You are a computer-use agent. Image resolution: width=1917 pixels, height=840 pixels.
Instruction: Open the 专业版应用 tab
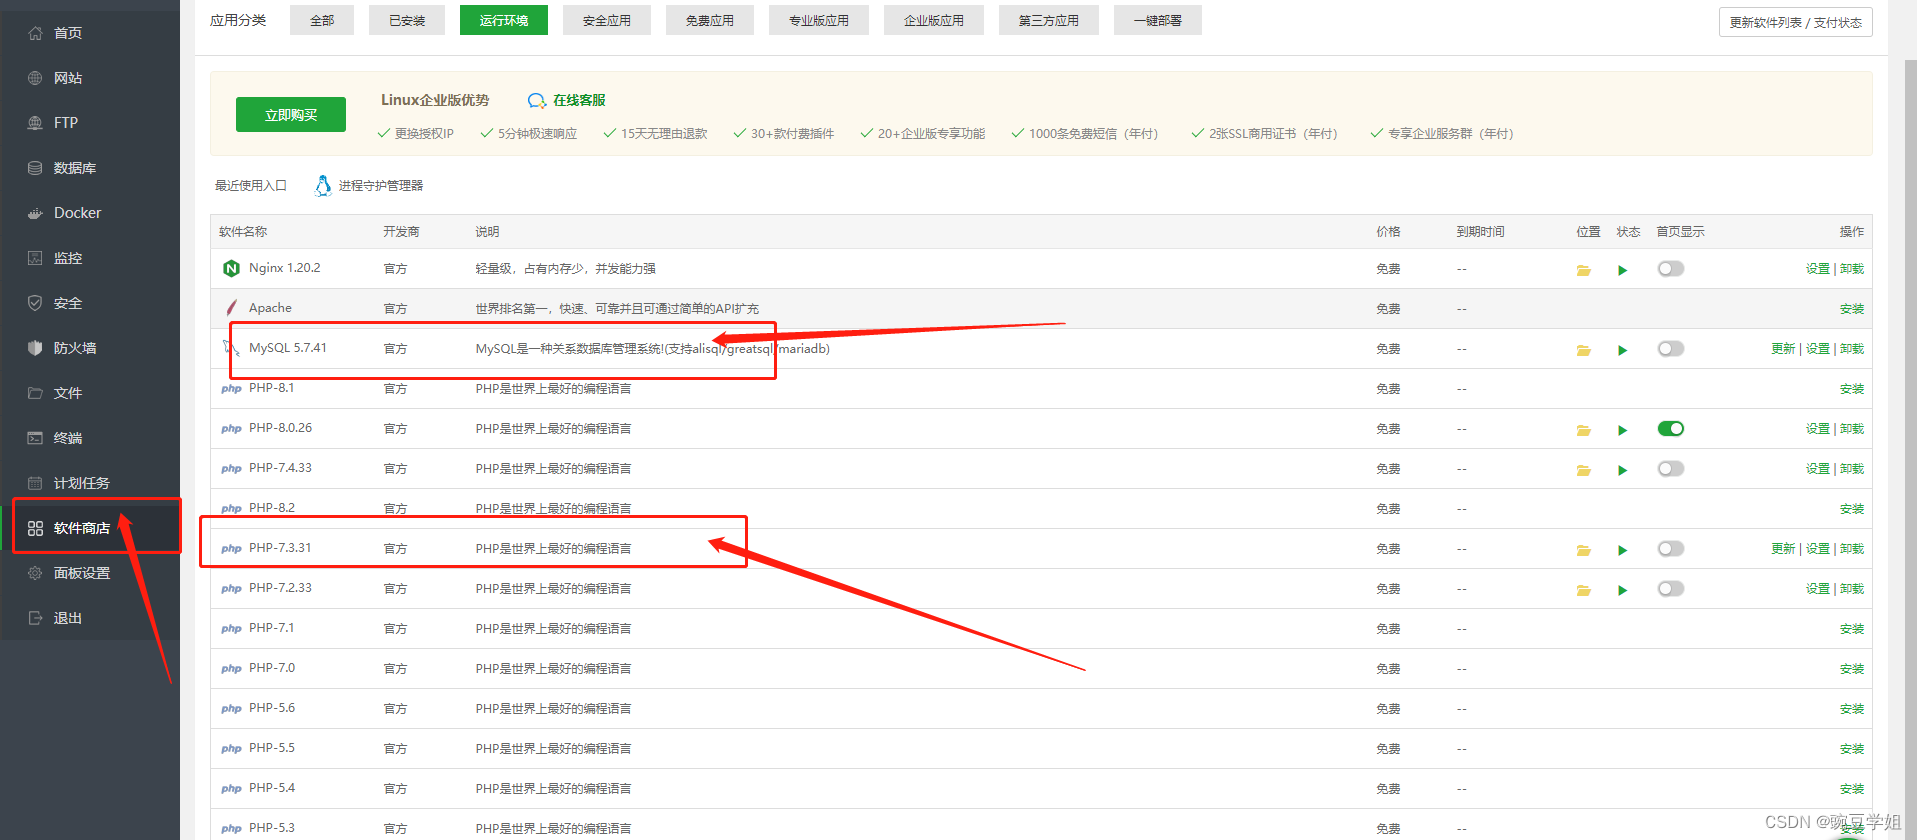coord(819,20)
